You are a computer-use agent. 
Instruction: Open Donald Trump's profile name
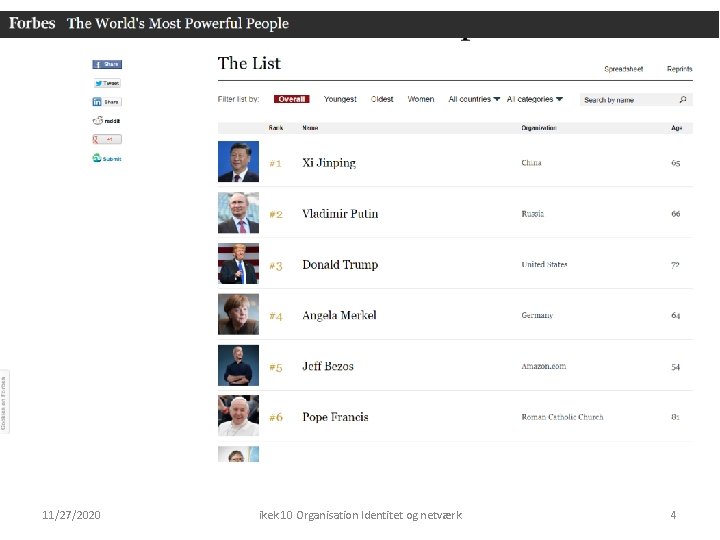point(340,264)
